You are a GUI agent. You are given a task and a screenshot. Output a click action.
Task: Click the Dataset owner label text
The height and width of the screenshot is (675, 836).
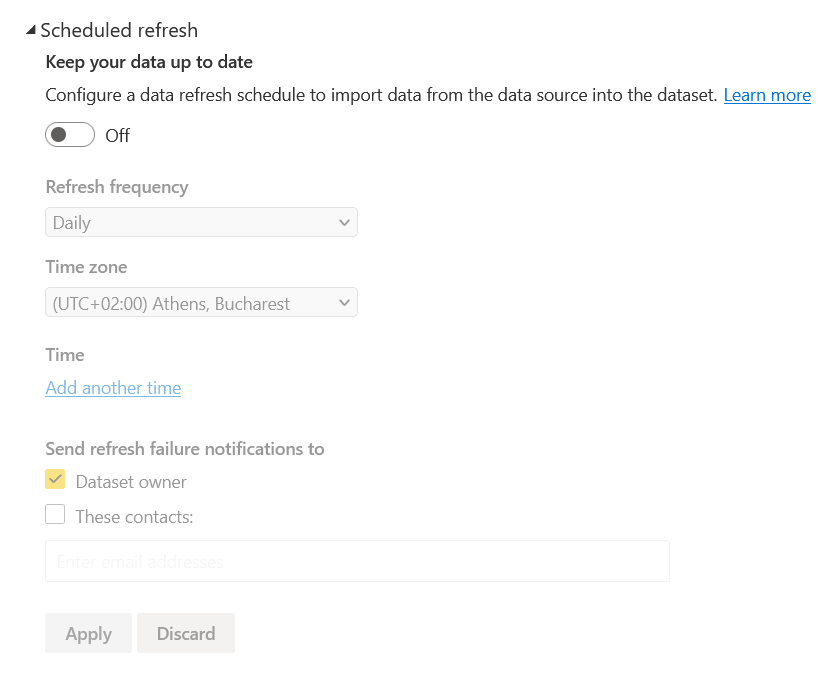coord(131,482)
